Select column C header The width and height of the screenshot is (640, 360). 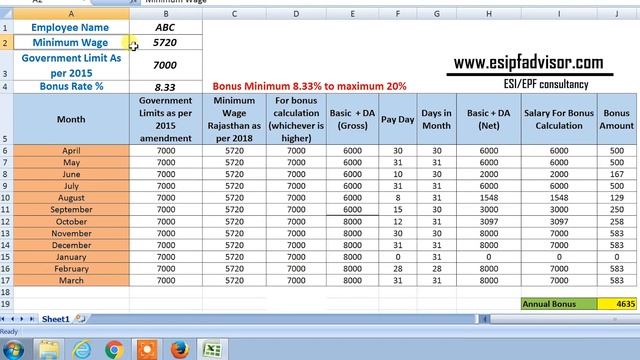234,14
